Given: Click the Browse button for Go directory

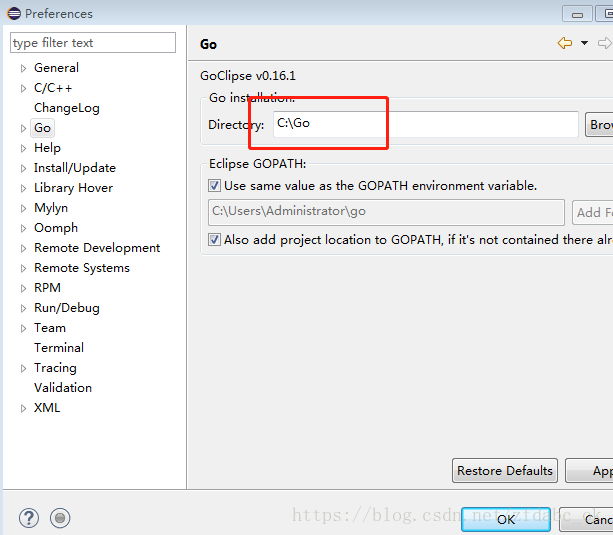Looking at the screenshot, I should coord(599,124).
